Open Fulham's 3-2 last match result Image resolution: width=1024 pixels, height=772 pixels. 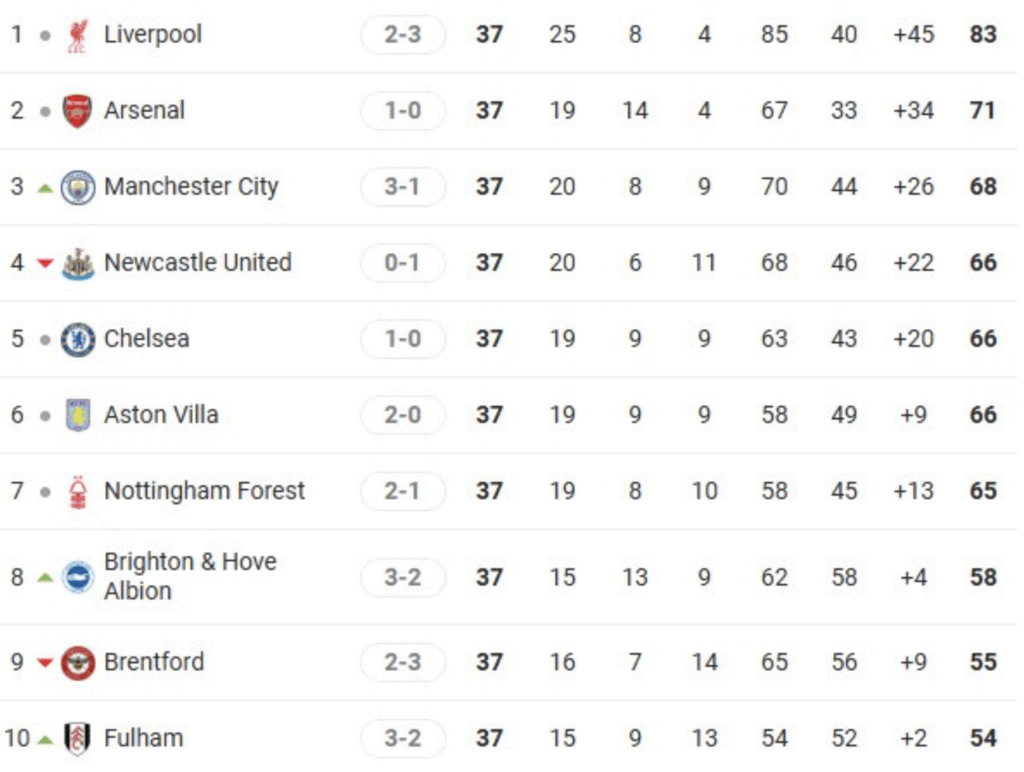(x=403, y=738)
